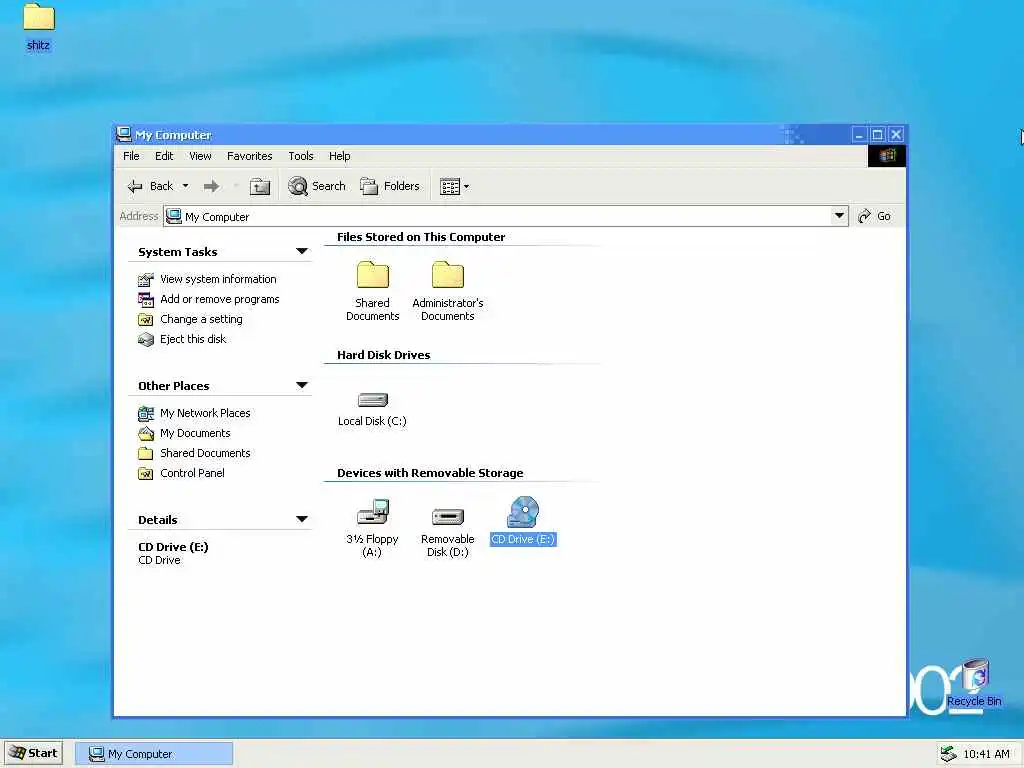Open the View menu
The height and width of the screenshot is (768, 1024).
click(x=200, y=156)
